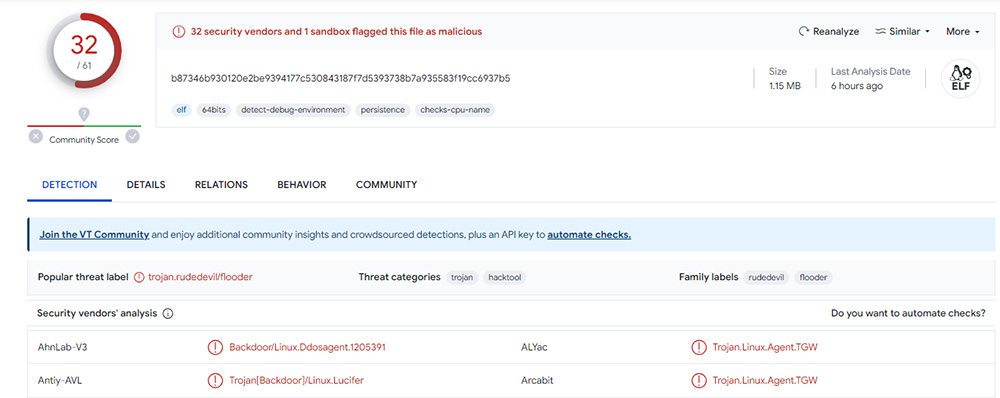Vote positive with the community checkmark icon
Viewport: 1000px width, 398px height.
click(x=133, y=136)
